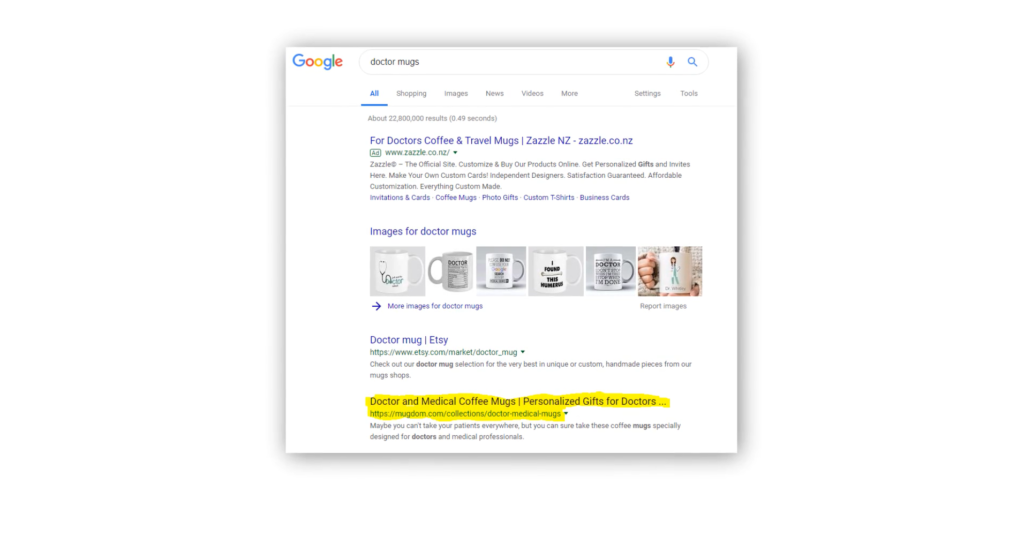Expand the zazzle.co.nz ad URL dropdown arrow
The height and width of the screenshot is (537, 1024).
pos(455,153)
